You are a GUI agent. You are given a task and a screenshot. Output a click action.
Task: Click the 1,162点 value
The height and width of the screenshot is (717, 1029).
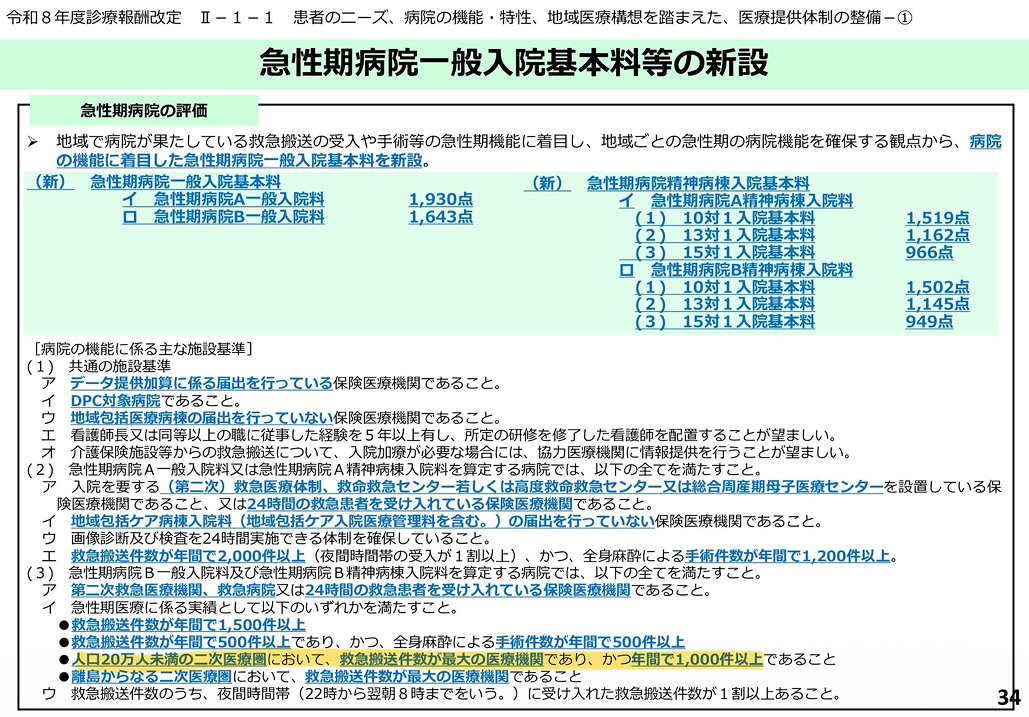pyautogui.click(x=937, y=235)
